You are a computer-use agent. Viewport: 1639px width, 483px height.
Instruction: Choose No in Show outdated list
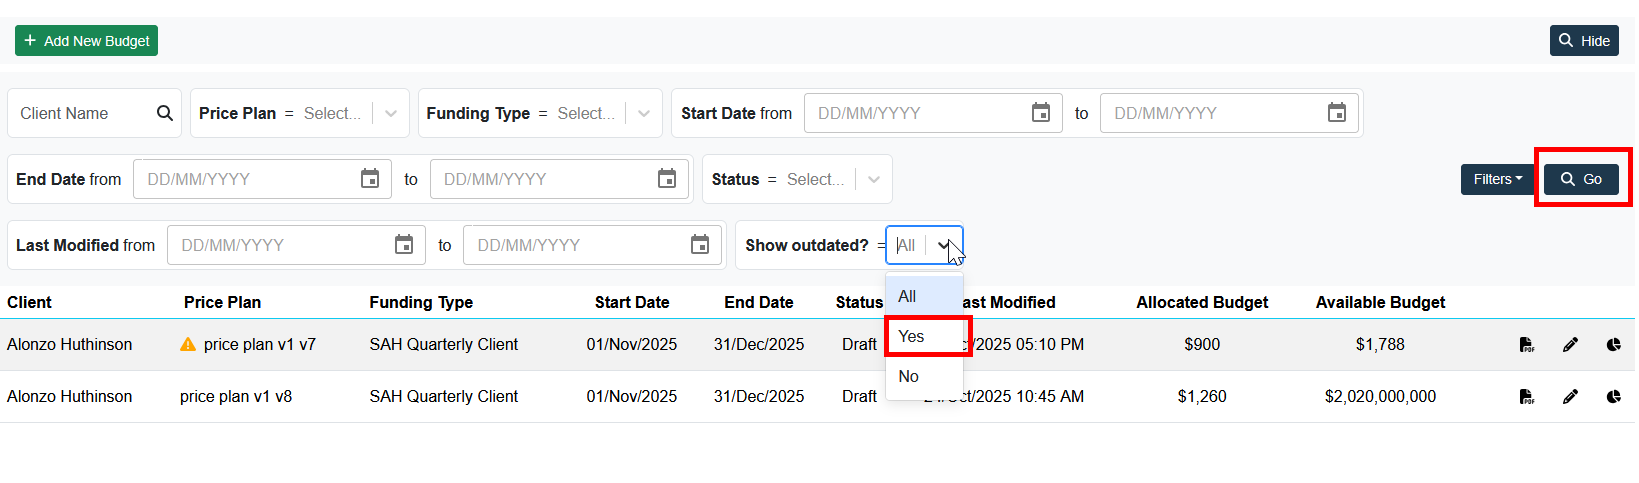pos(909,377)
